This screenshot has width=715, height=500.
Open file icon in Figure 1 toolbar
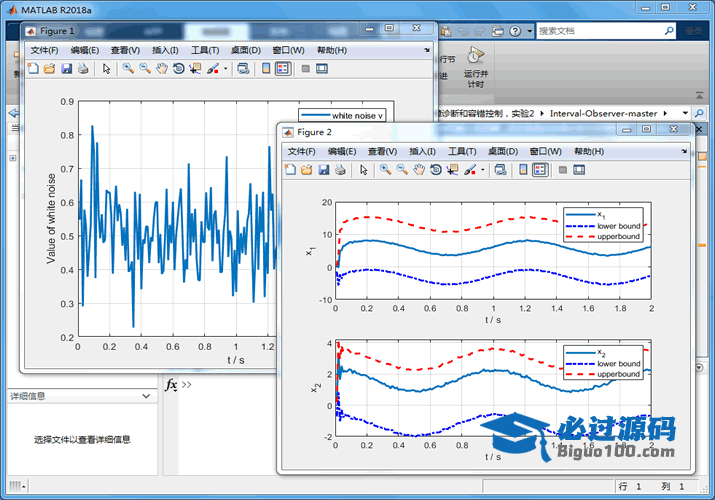click(49, 69)
